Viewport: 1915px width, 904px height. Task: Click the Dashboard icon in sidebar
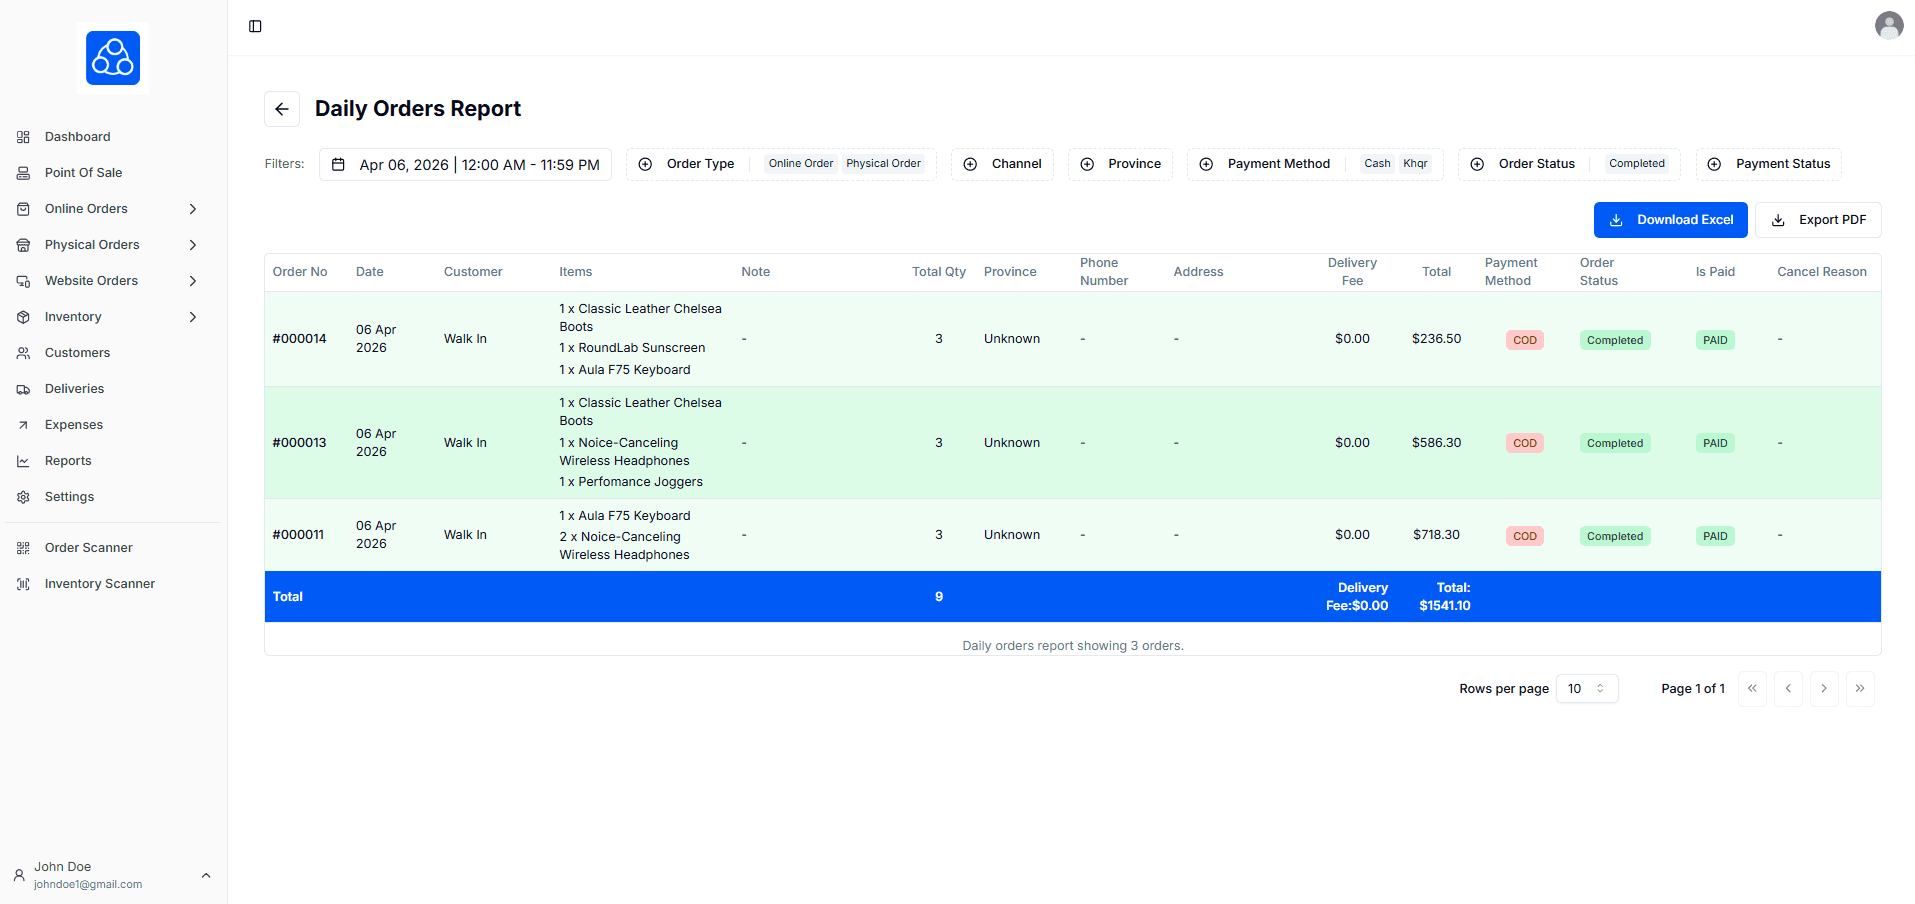point(23,137)
